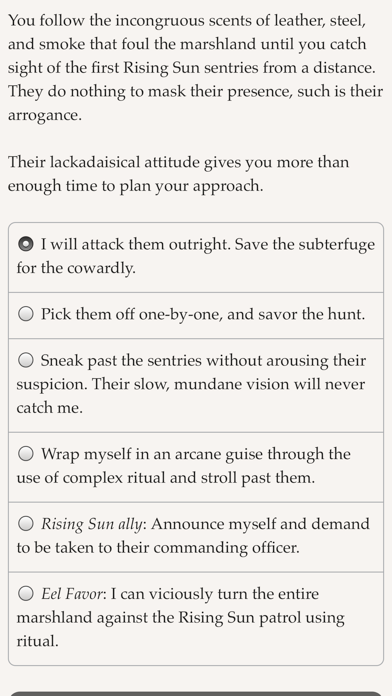
Task: Choose the Eel Favor radio button
Action: pyautogui.click(x=26, y=593)
